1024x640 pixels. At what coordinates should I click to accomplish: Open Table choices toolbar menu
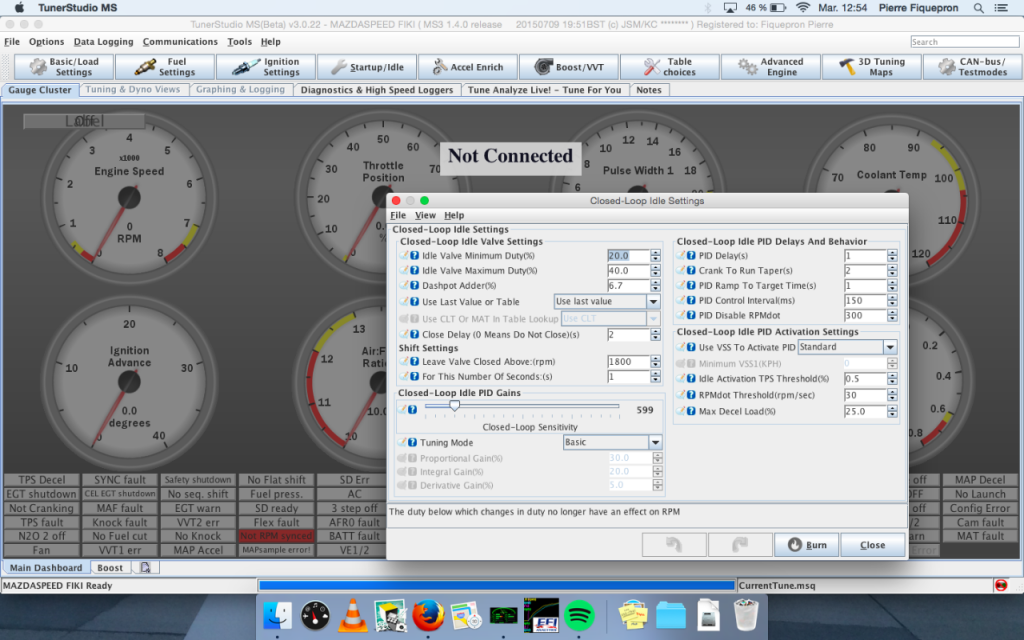(670, 67)
